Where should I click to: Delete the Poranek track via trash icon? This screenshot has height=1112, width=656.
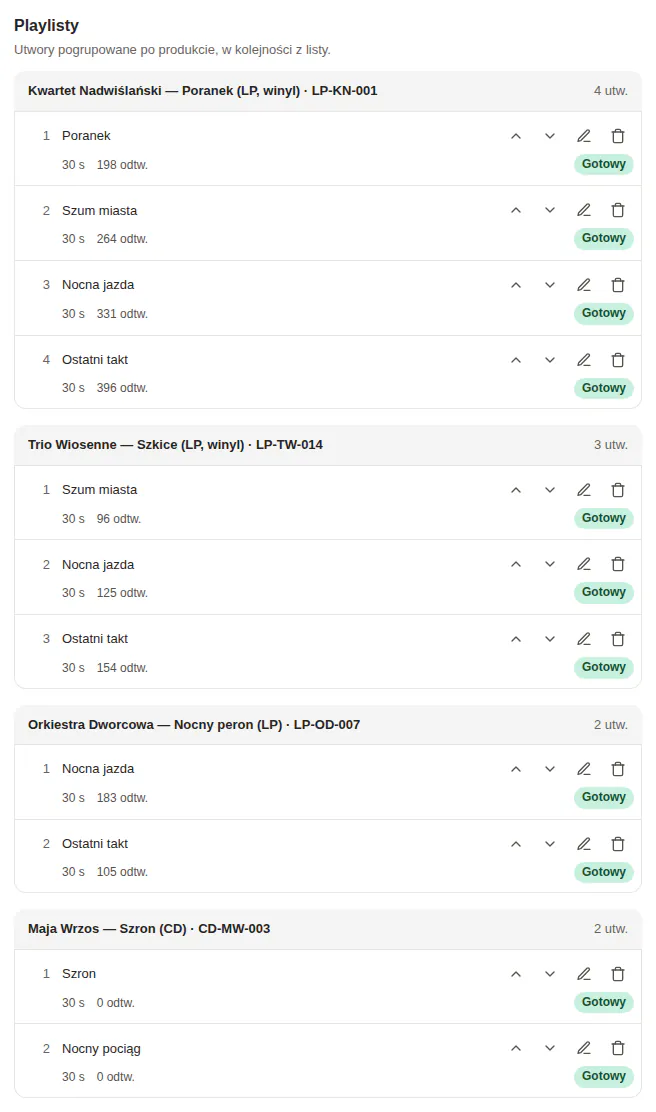click(618, 136)
